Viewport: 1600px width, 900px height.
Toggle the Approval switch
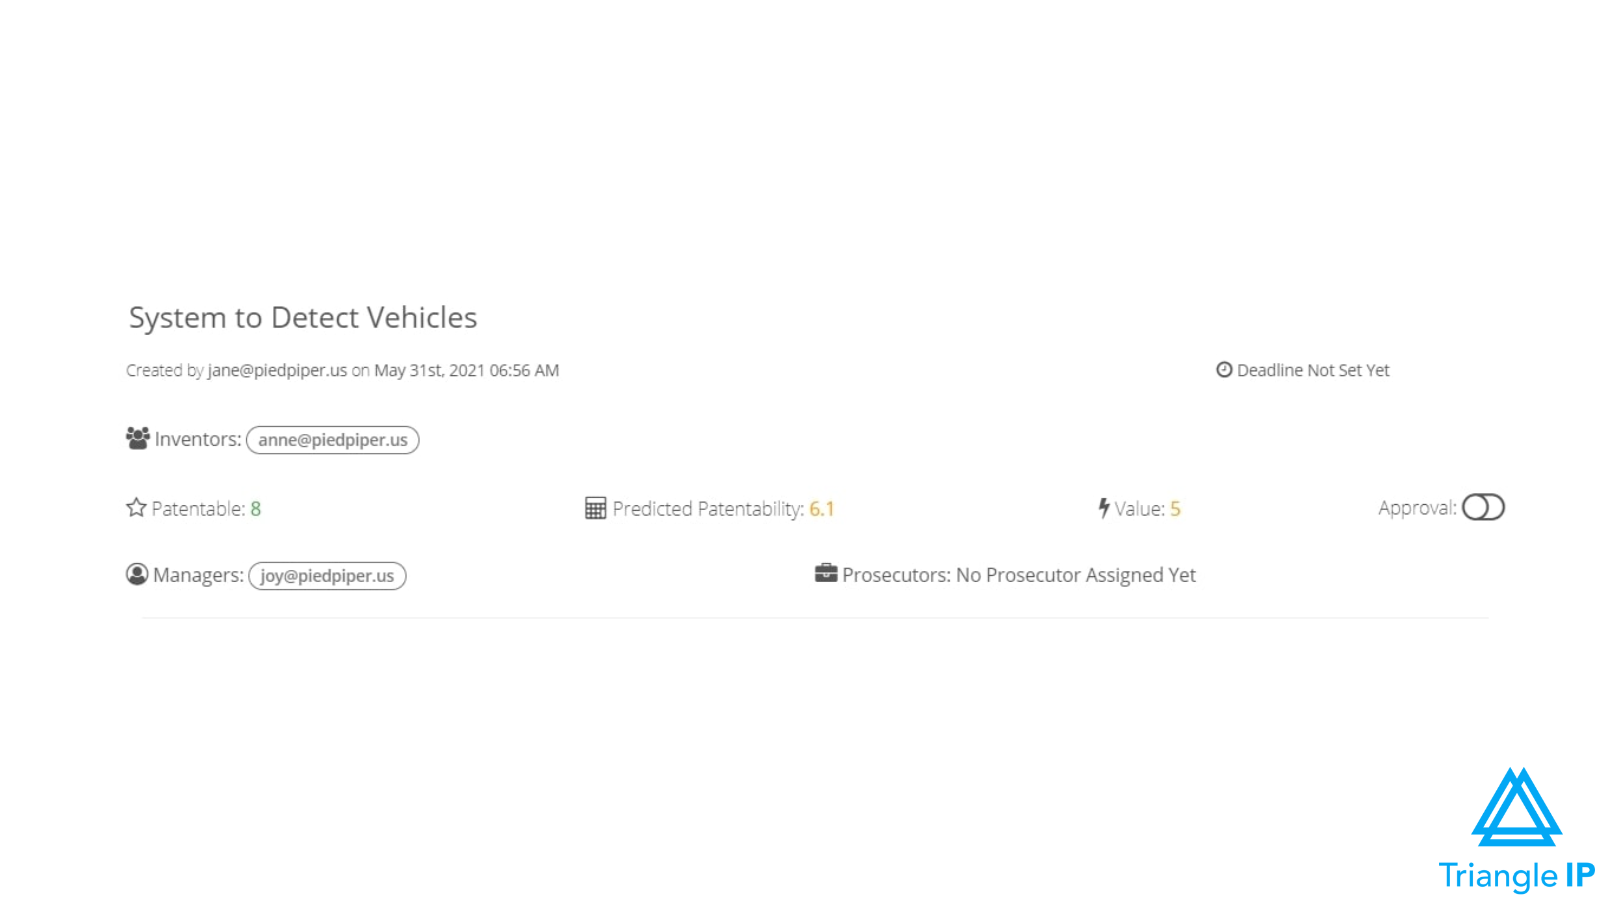[1483, 508]
